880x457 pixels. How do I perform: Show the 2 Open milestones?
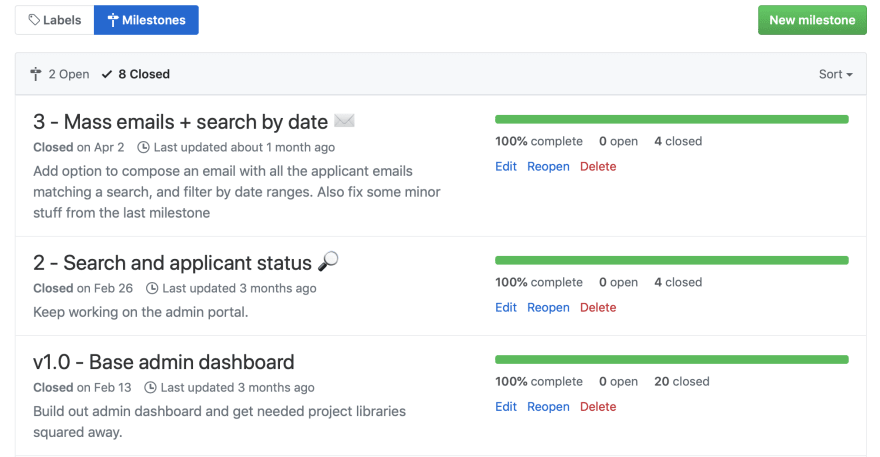(x=59, y=74)
